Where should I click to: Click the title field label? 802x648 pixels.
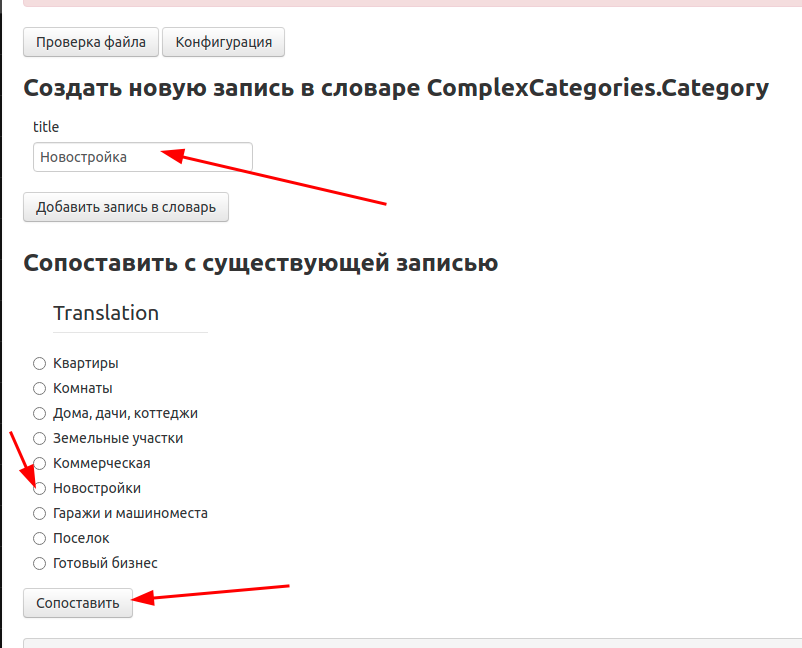click(x=46, y=127)
